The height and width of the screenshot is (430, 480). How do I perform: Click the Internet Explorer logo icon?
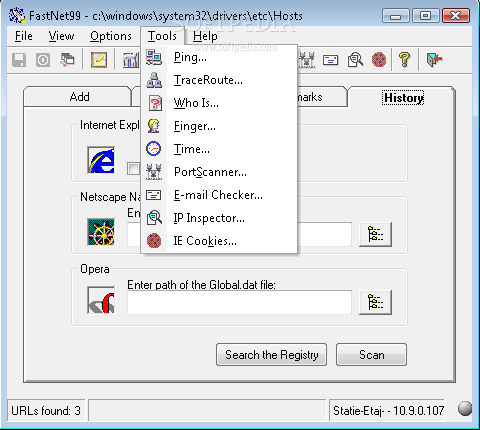coord(101,160)
